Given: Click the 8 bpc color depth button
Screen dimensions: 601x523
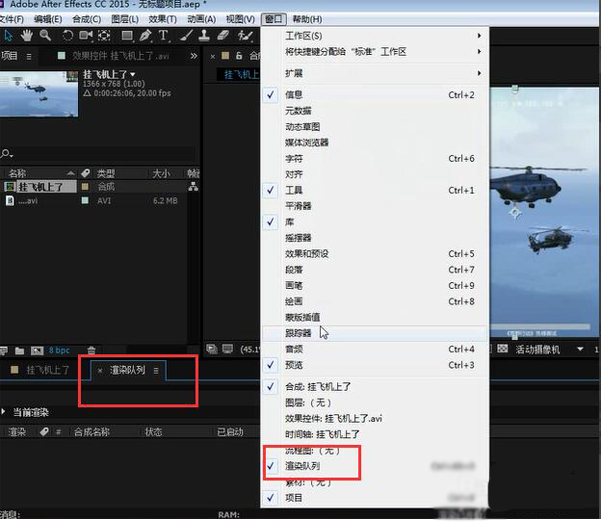Looking at the screenshot, I should pos(59,350).
